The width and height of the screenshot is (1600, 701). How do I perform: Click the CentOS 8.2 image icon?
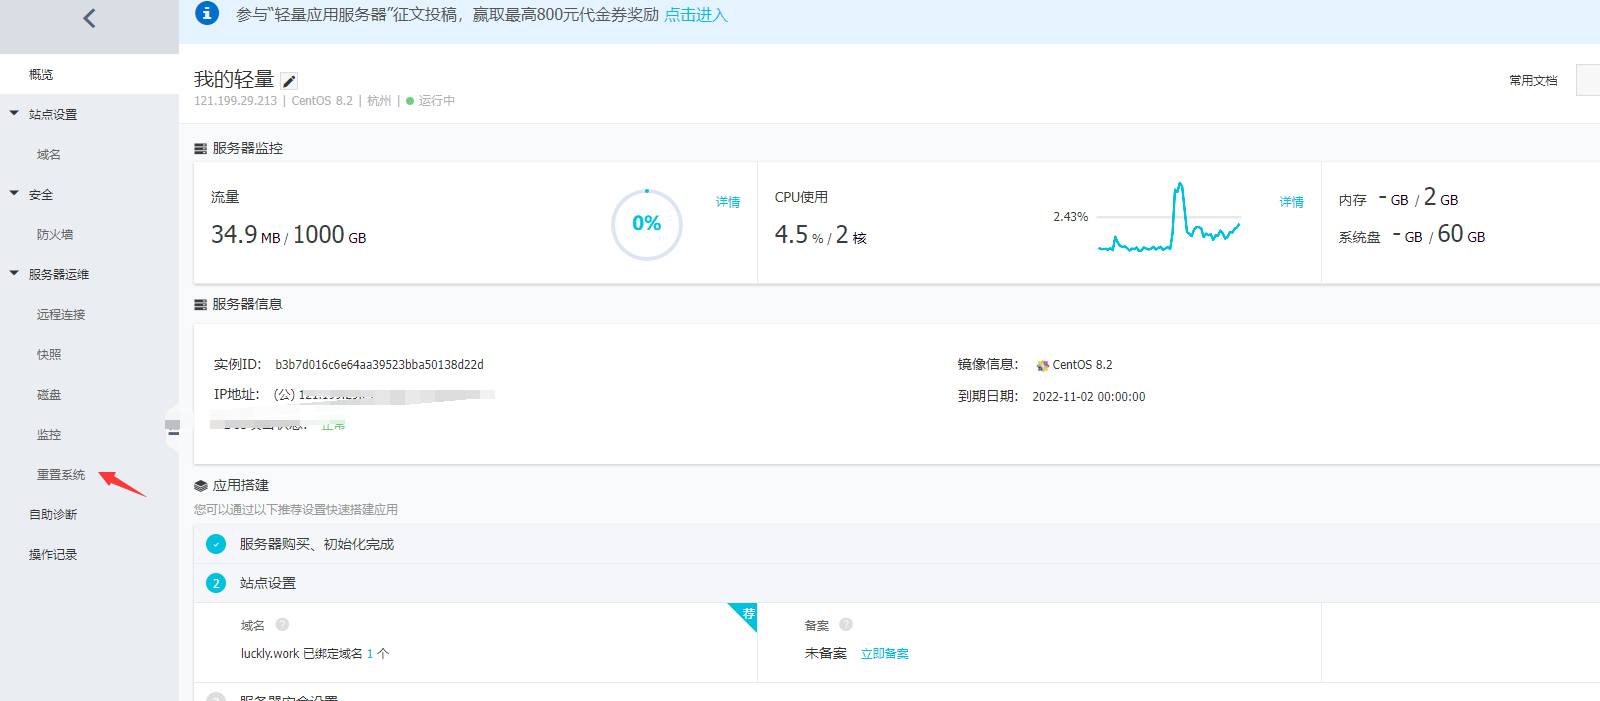click(1043, 366)
